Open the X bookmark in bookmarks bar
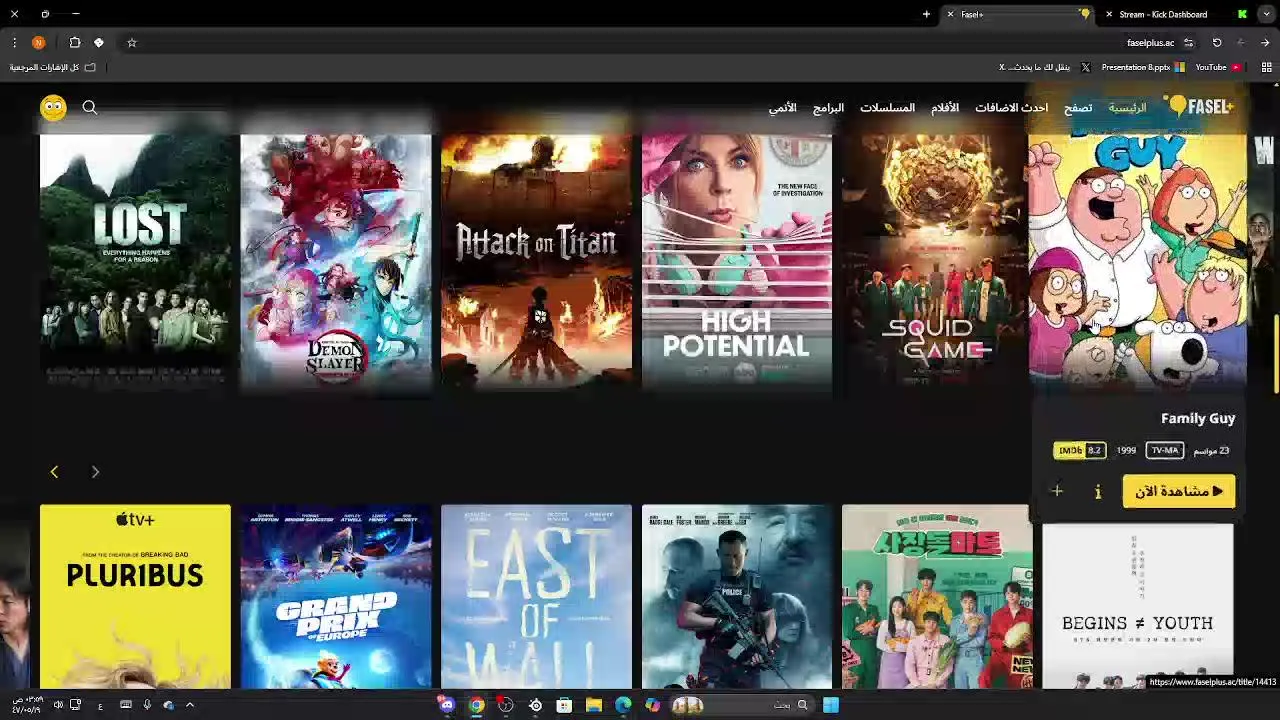 tap(1044, 67)
